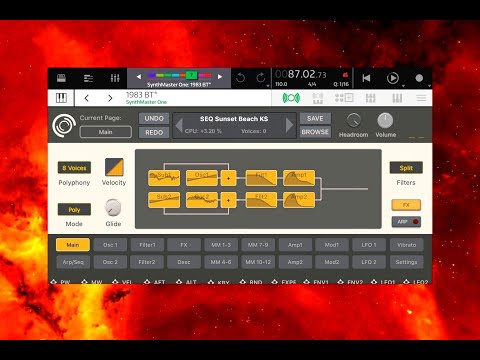The image size is (480, 360).
Task: Expand the small arrow under the play button
Action: click(403, 86)
